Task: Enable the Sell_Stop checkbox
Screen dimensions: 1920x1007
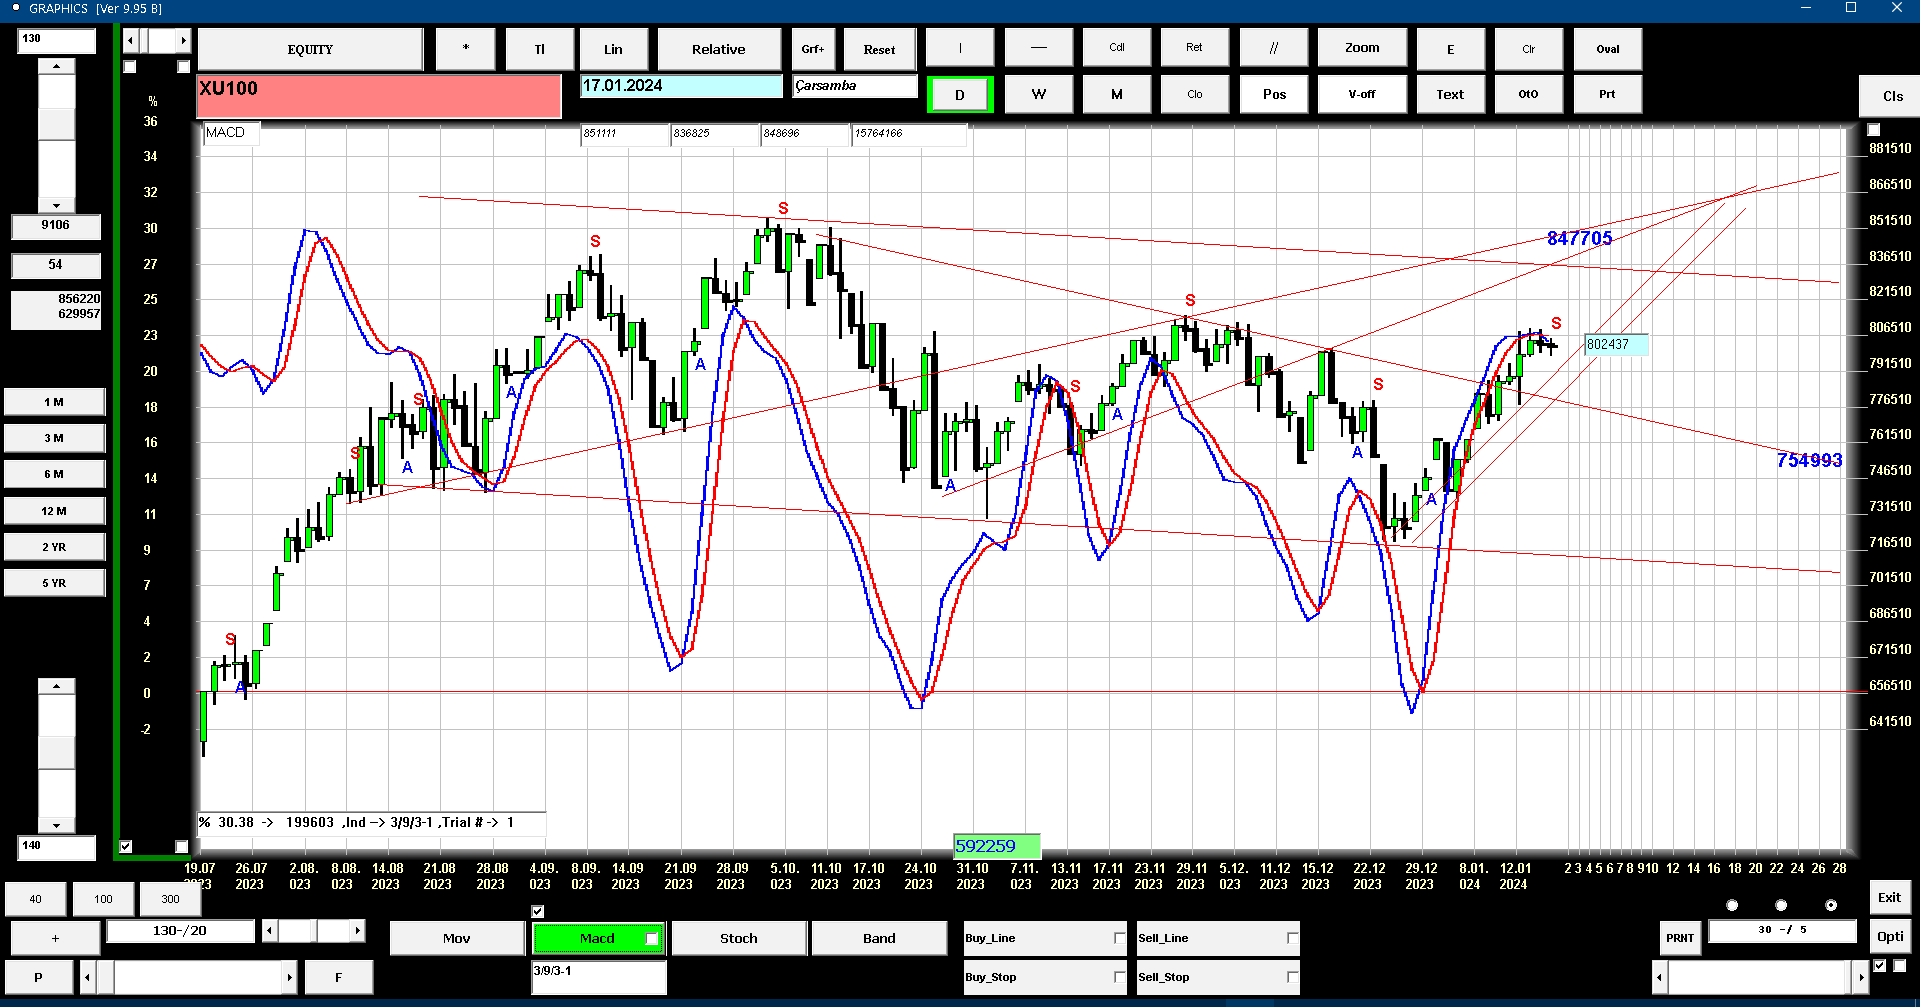Action: click(x=1292, y=977)
